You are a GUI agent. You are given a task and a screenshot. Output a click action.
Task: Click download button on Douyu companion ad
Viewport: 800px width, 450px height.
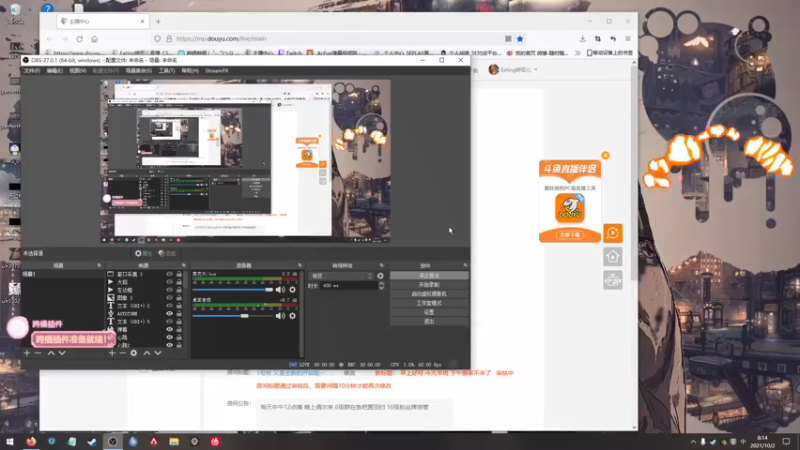coord(569,235)
